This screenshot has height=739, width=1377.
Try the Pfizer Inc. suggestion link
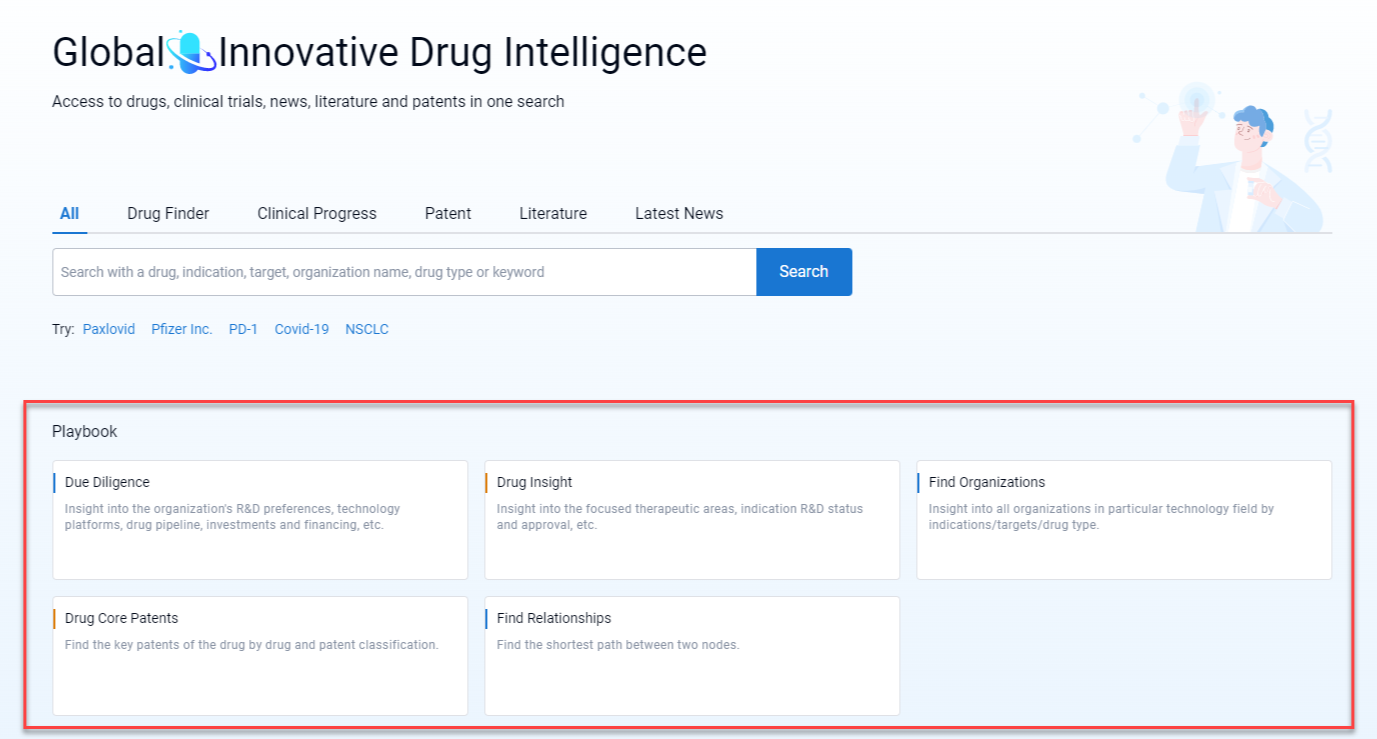(182, 329)
